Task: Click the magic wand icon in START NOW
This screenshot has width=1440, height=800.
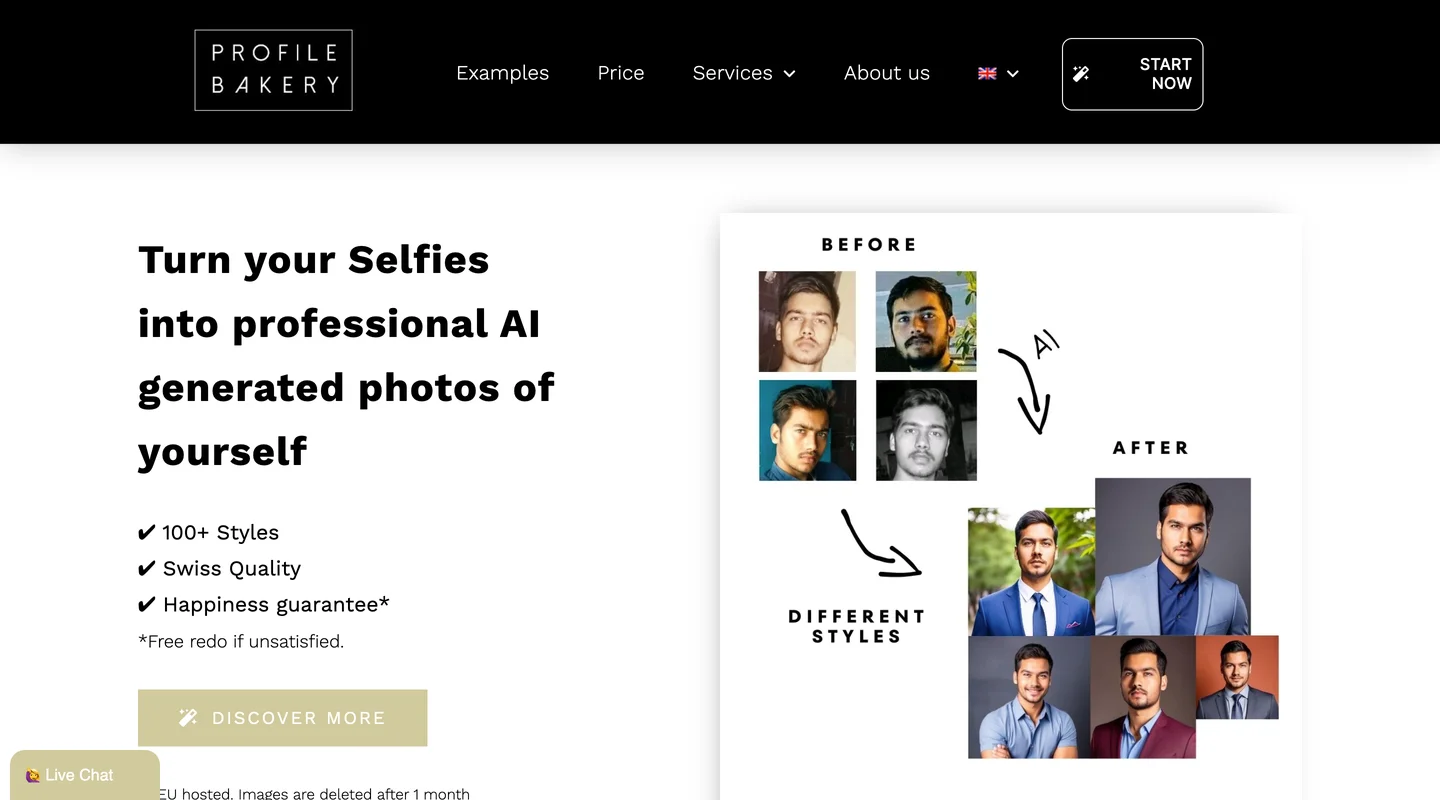Action: point(1081,73)
